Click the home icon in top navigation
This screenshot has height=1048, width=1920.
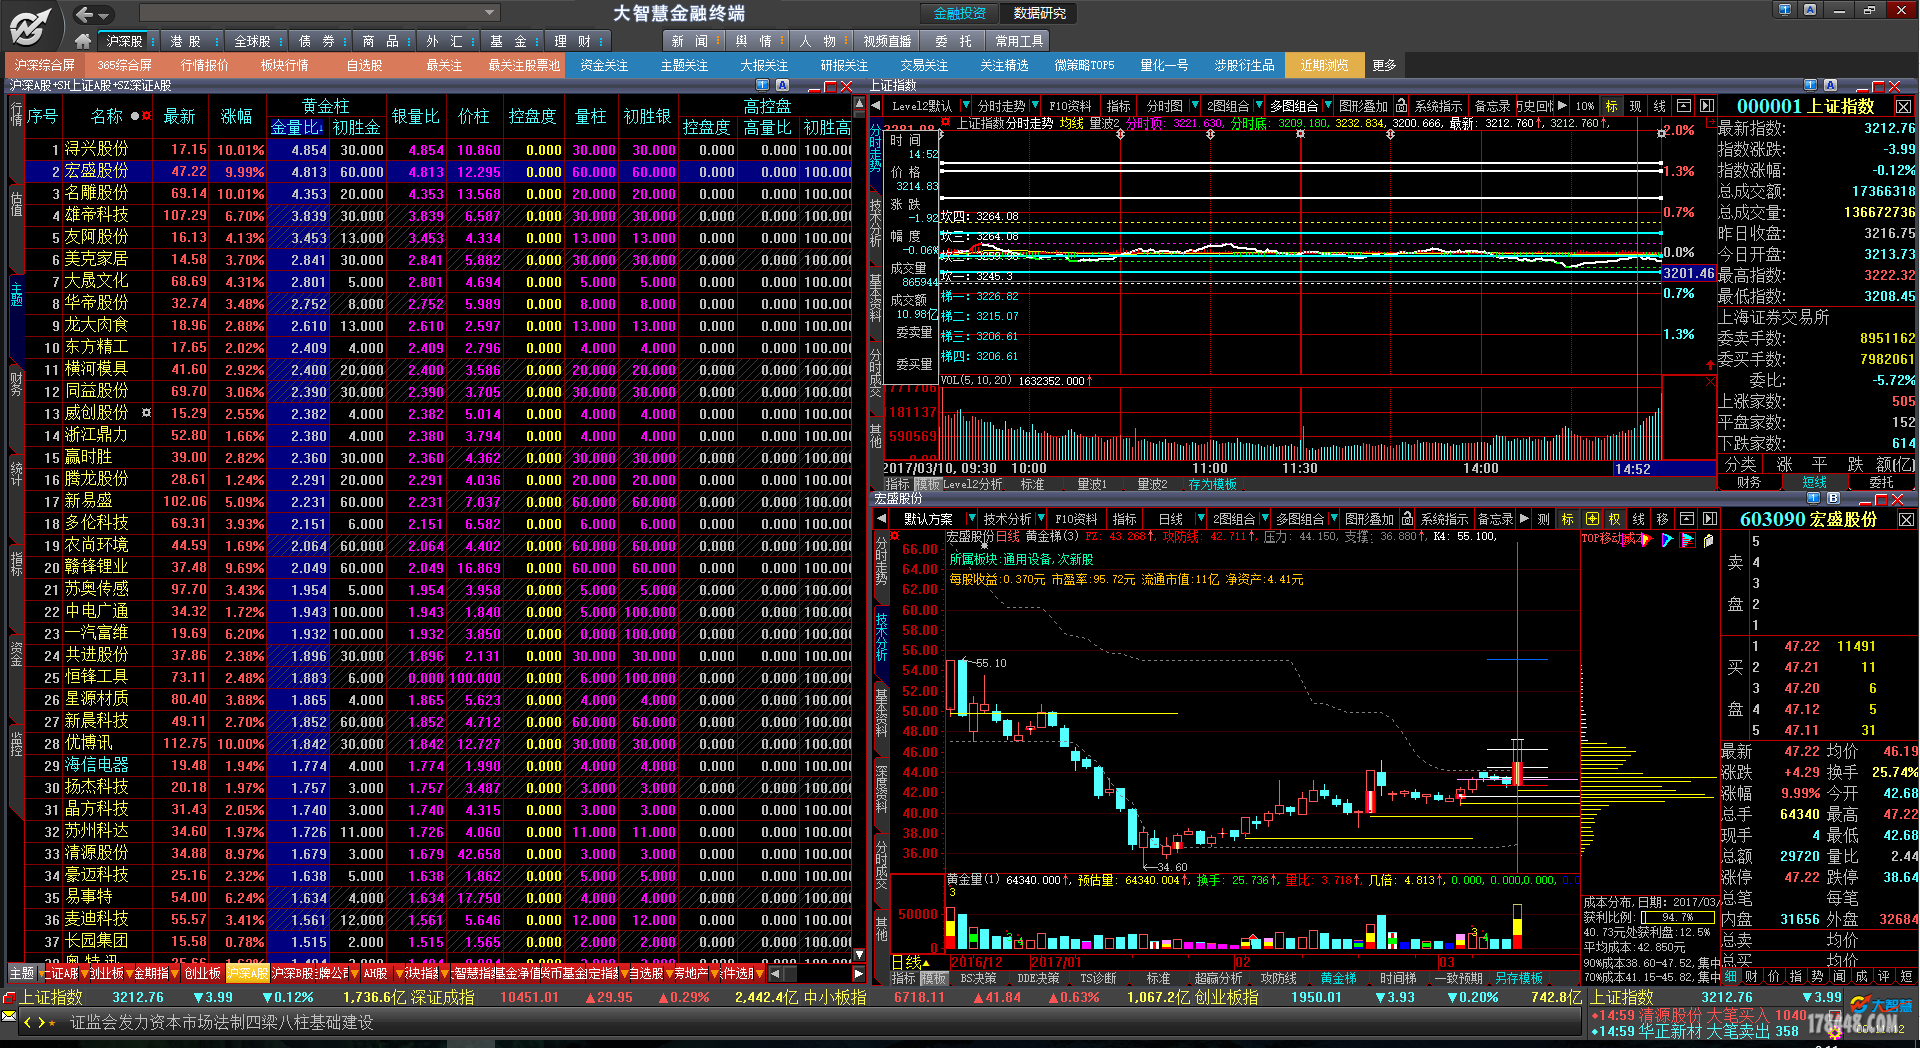tap(83, 41)
